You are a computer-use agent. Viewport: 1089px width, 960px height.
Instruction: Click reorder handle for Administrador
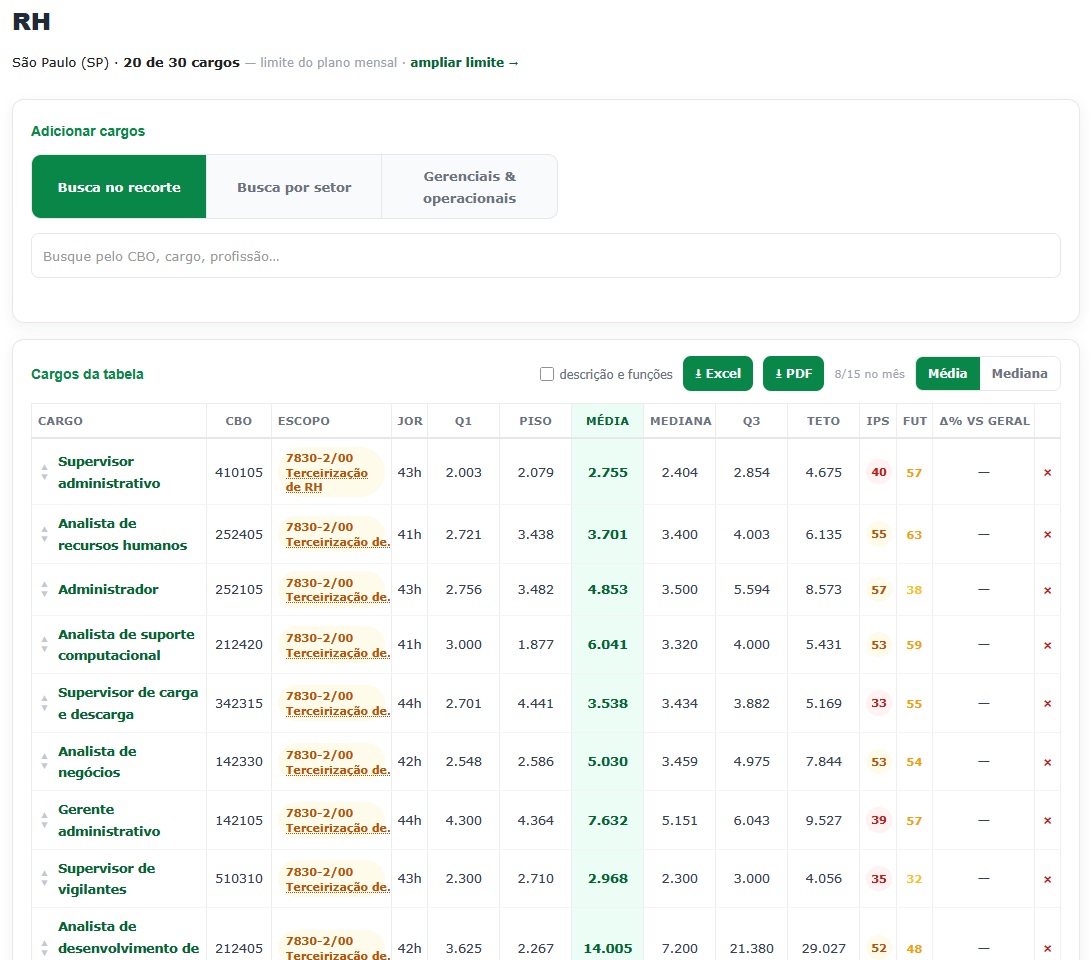(x=44, y=590)
